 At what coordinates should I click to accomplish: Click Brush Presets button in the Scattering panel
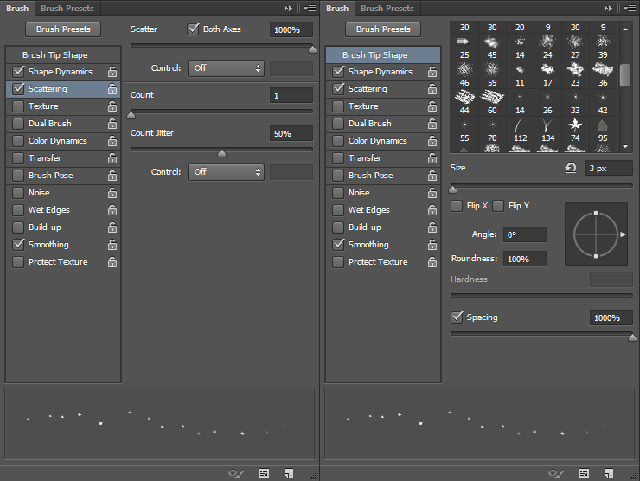coord(62,30)
